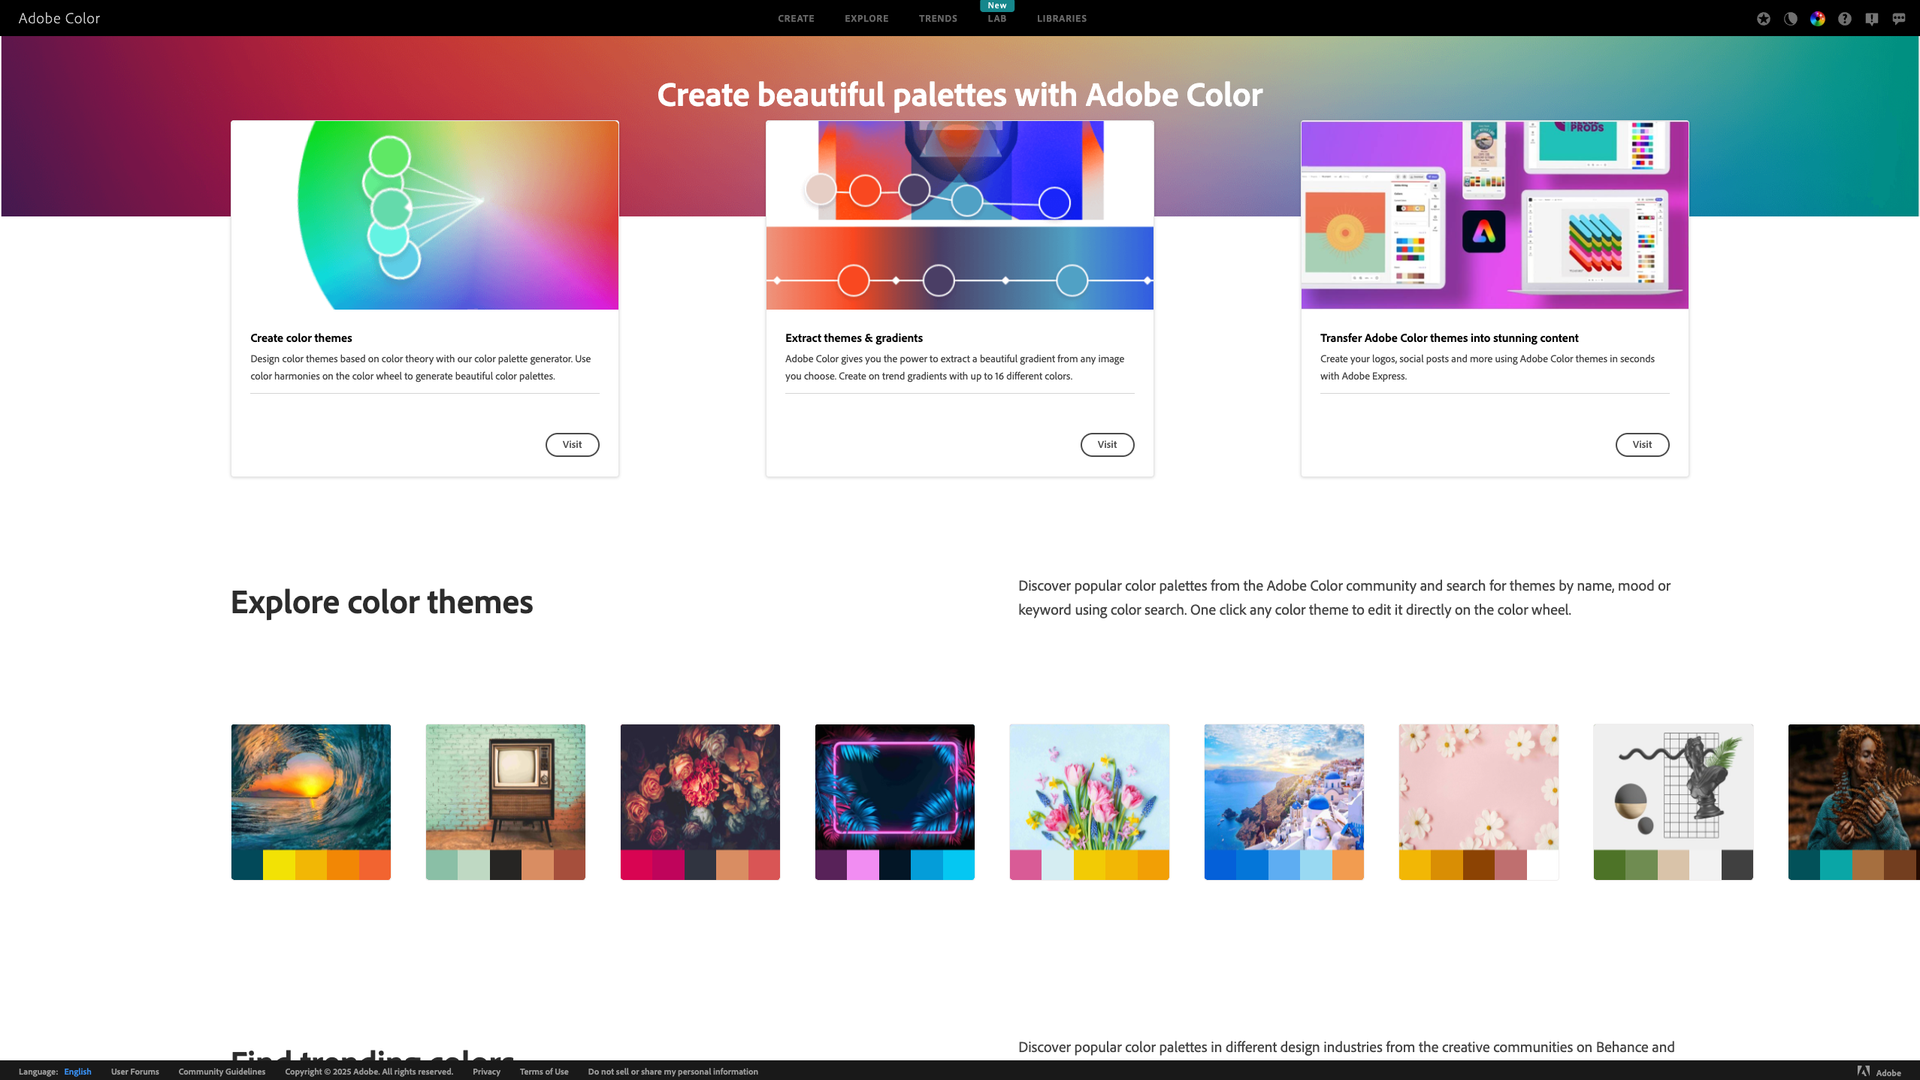Open the Terms of Use link
This screenshot has width=1920, height=1080.
click(543, 1071)
